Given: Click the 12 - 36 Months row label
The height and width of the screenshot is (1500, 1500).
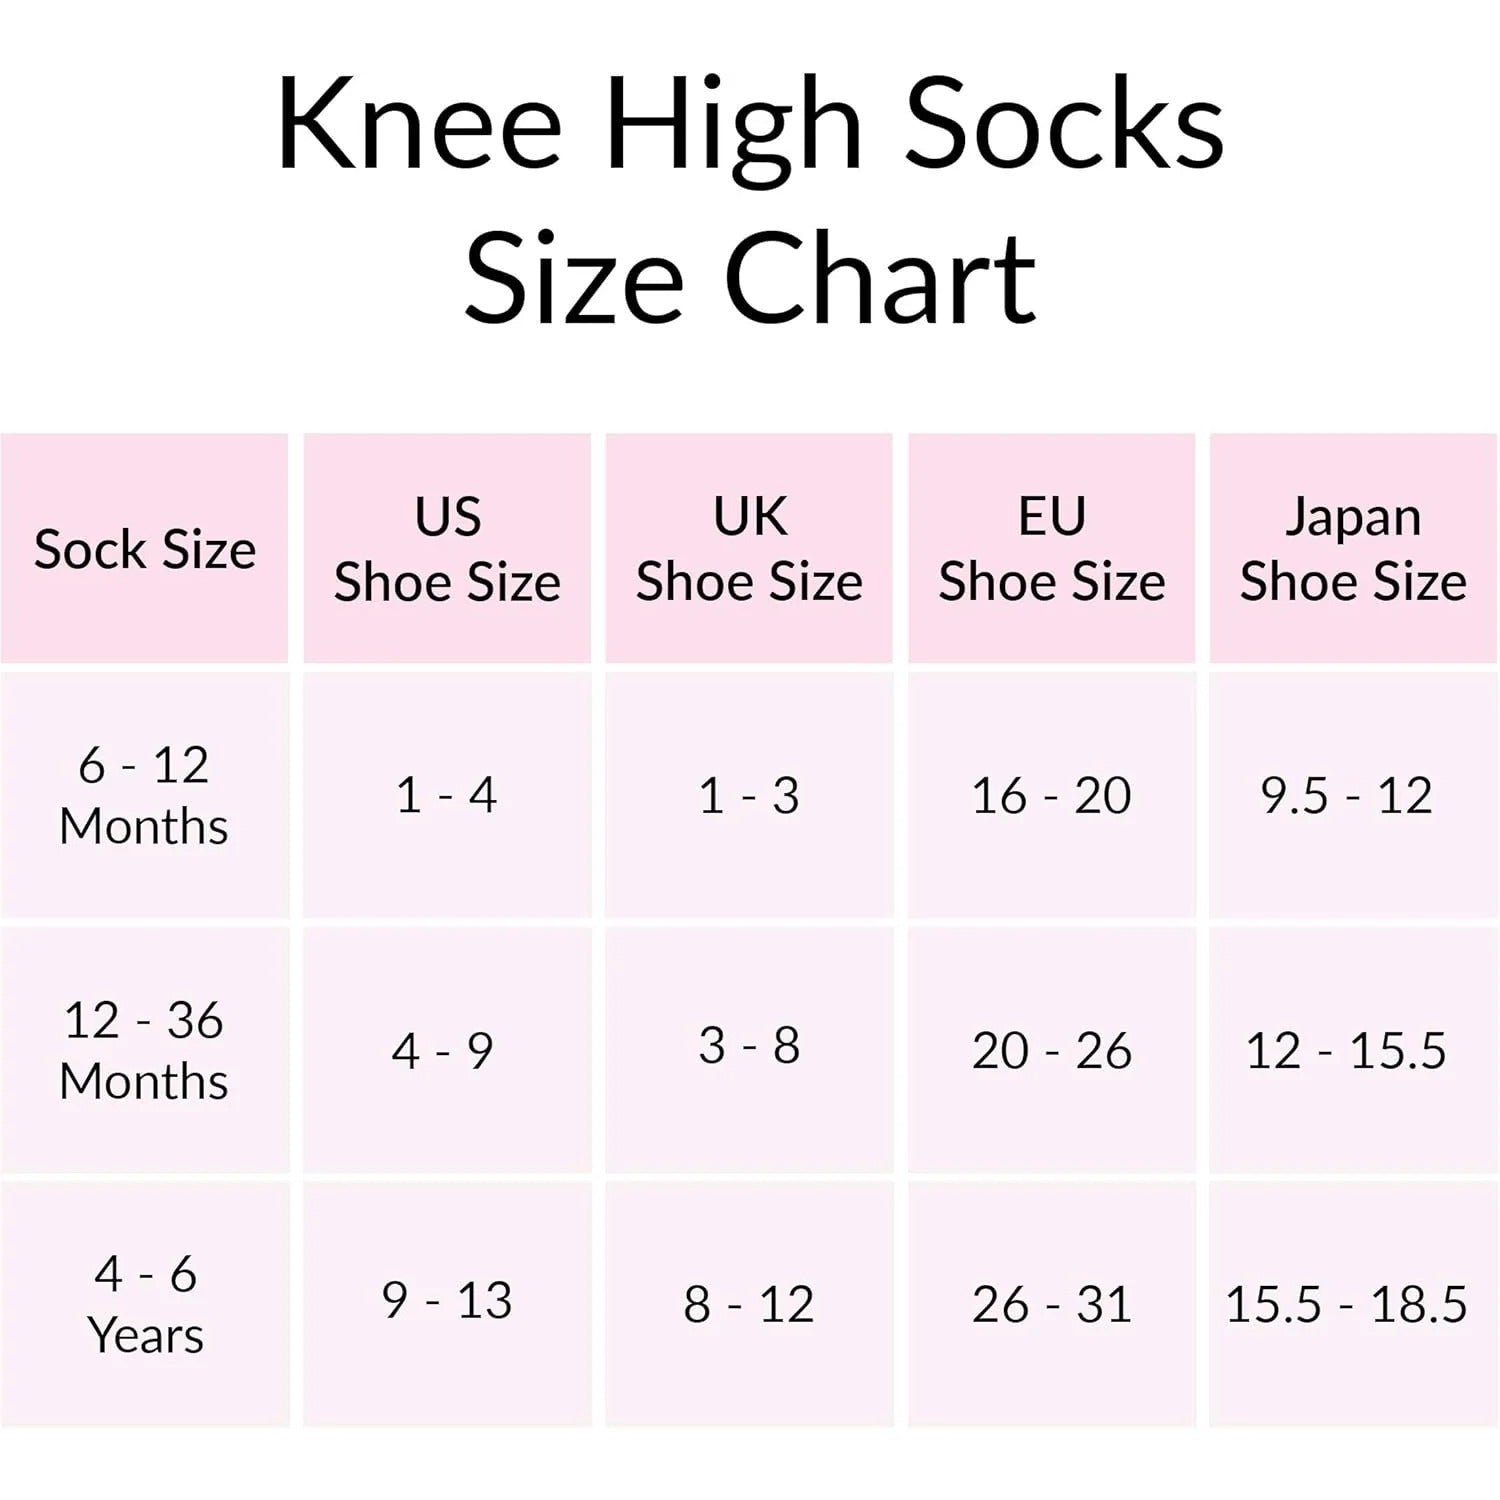Looking at the screenshot, I should click(x=144, y=1051).
